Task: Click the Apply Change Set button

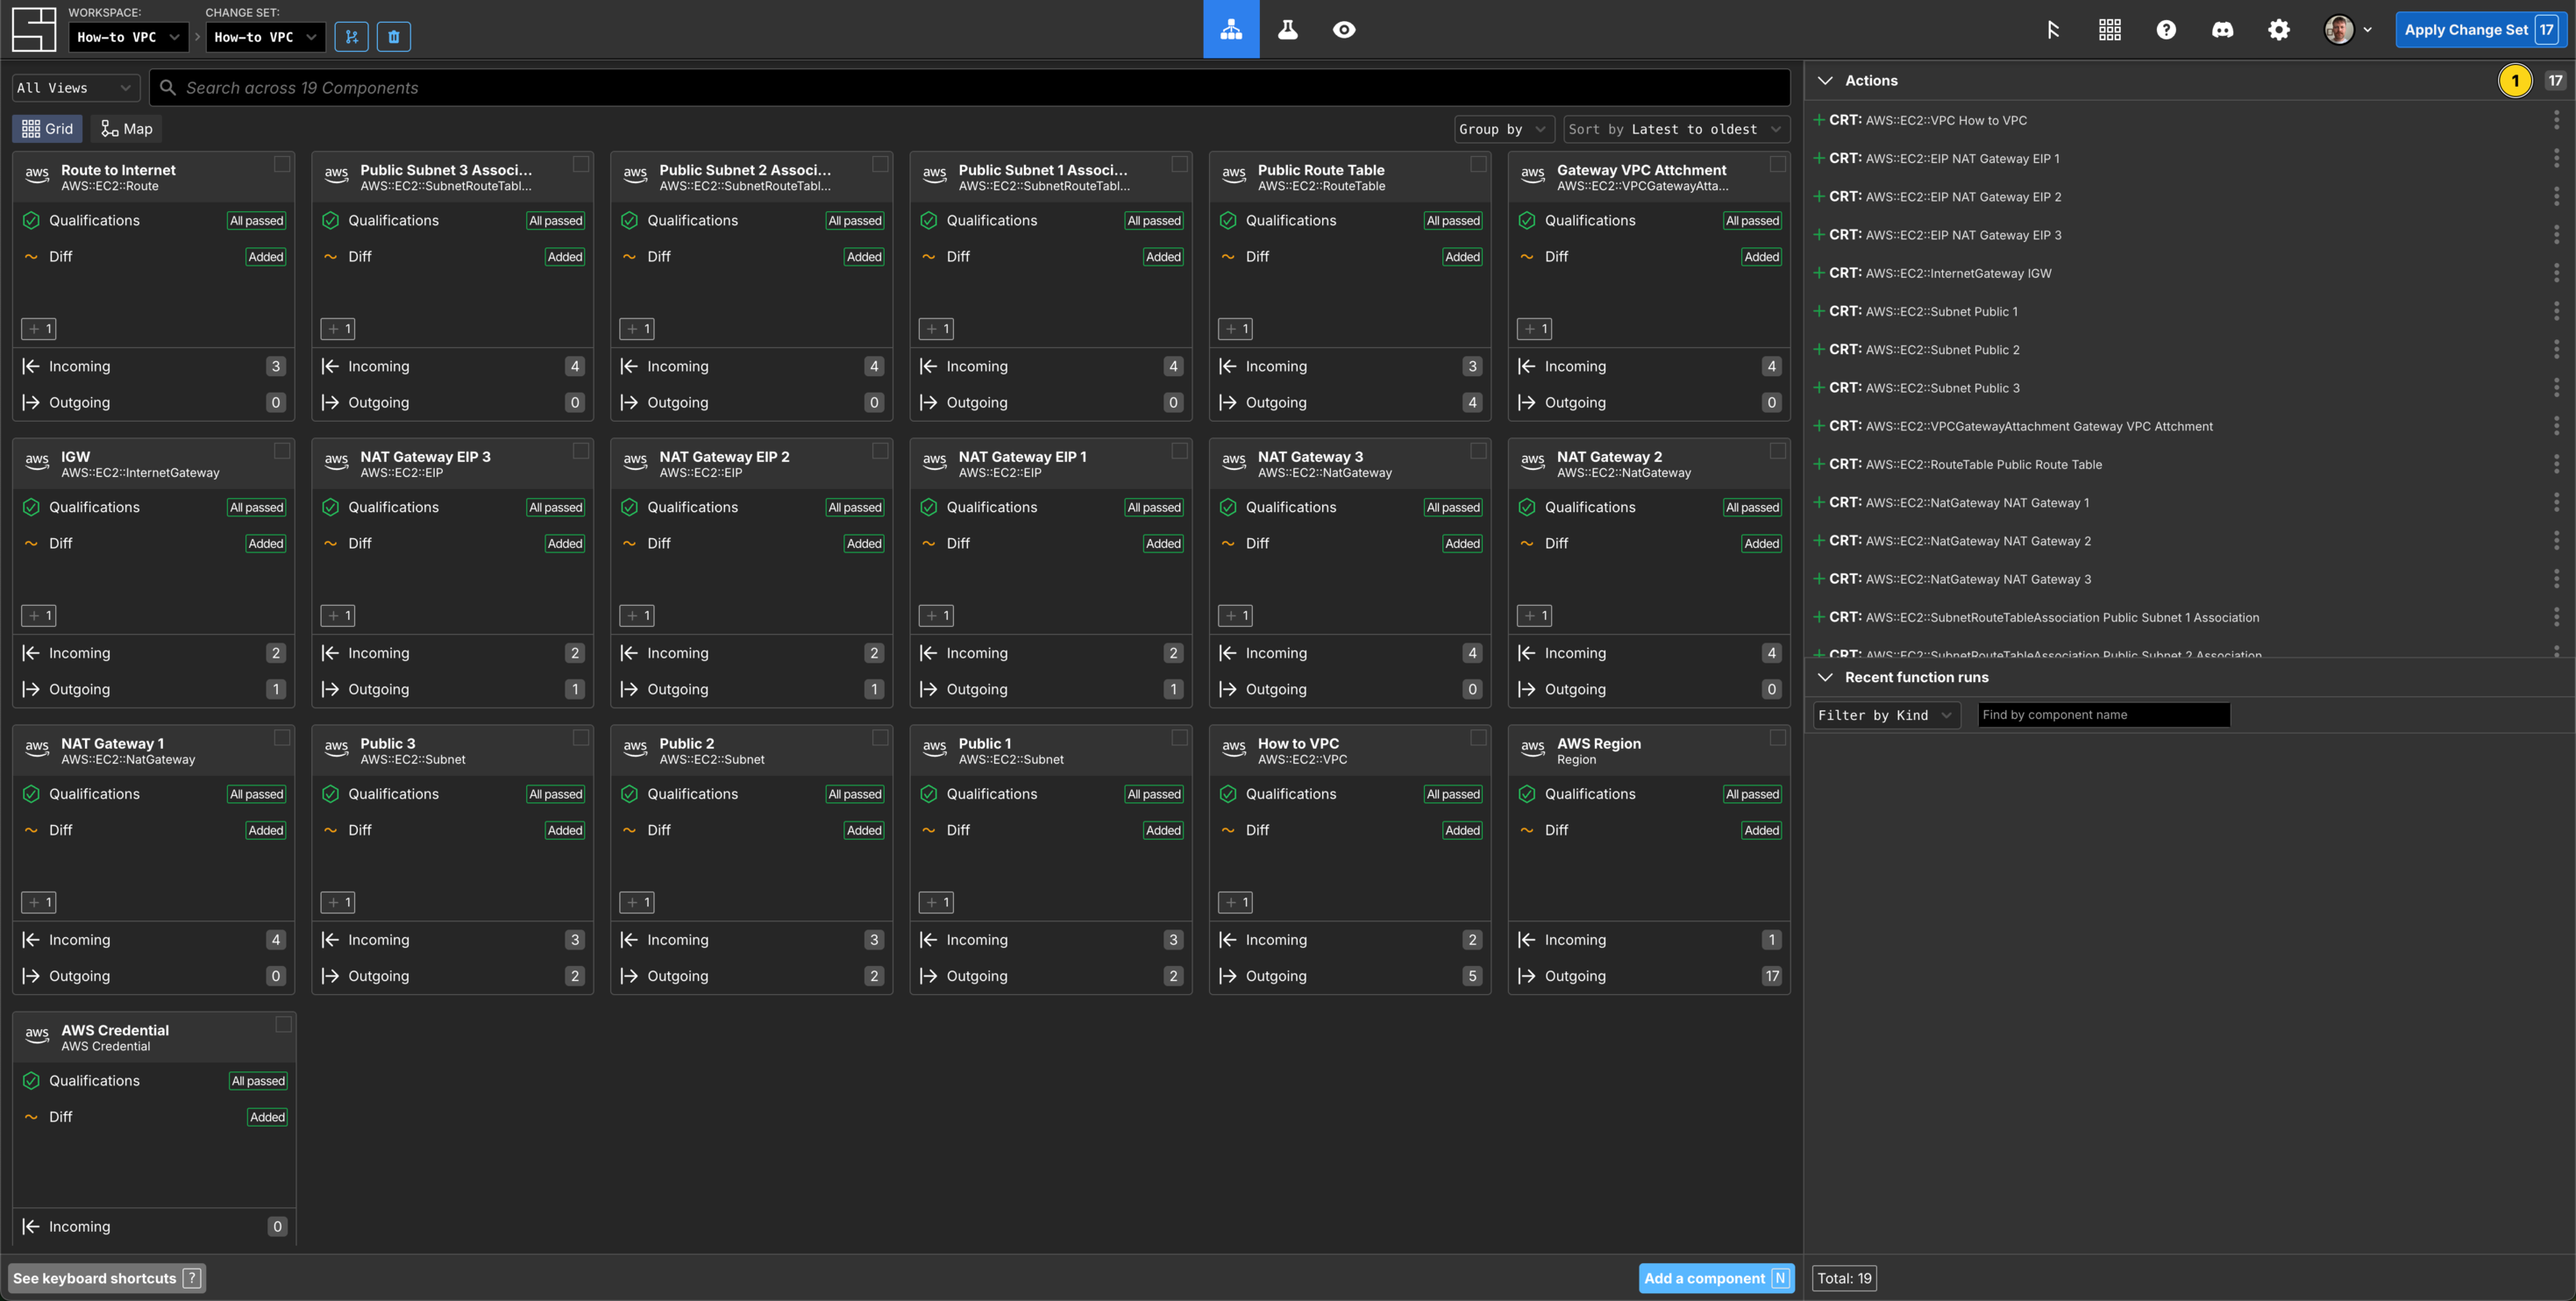Action: click(2480, 30)
